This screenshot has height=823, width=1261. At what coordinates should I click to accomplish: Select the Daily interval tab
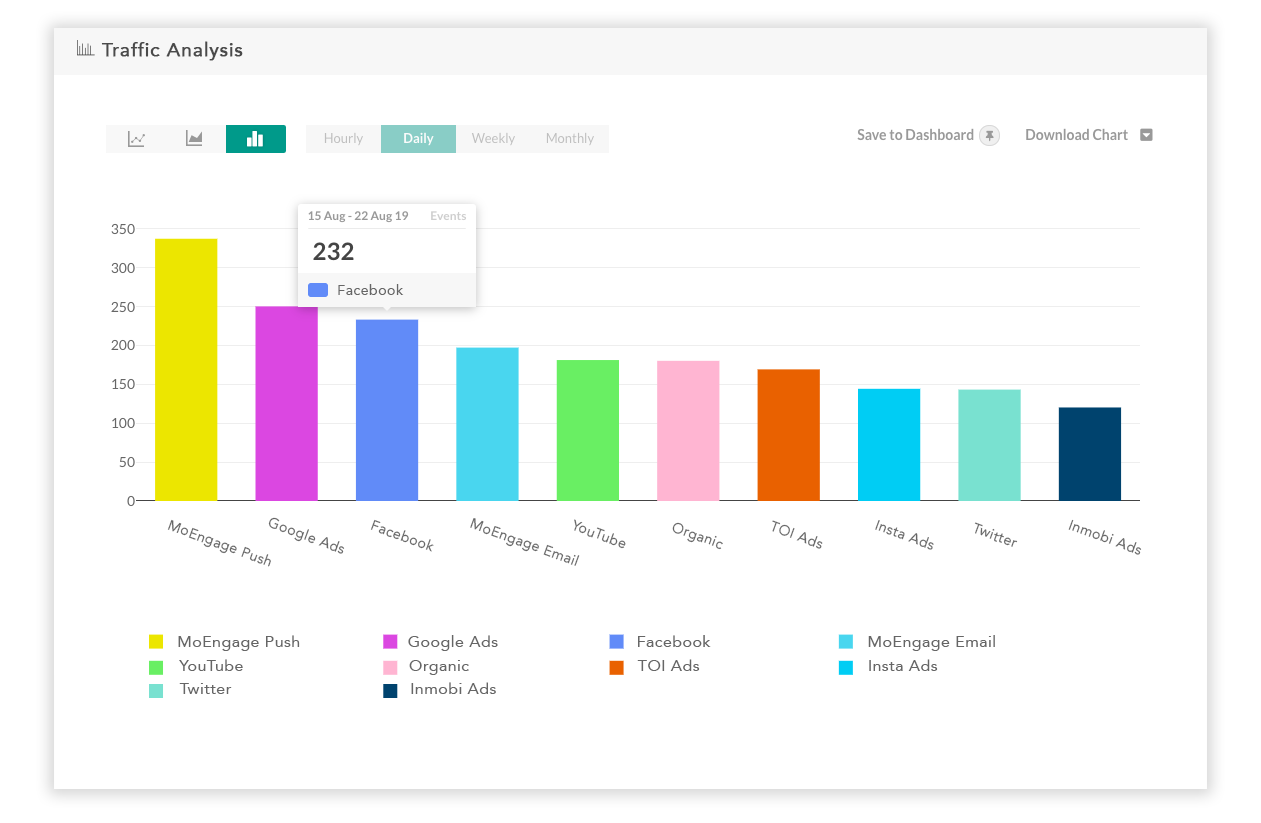pyautogui.click(x=418, y=139)
